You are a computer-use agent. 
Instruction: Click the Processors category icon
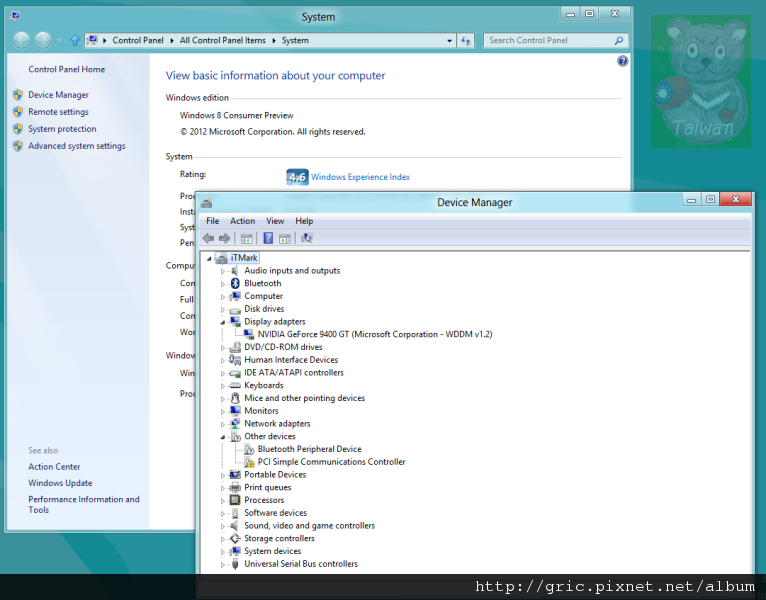coord(235,500)
